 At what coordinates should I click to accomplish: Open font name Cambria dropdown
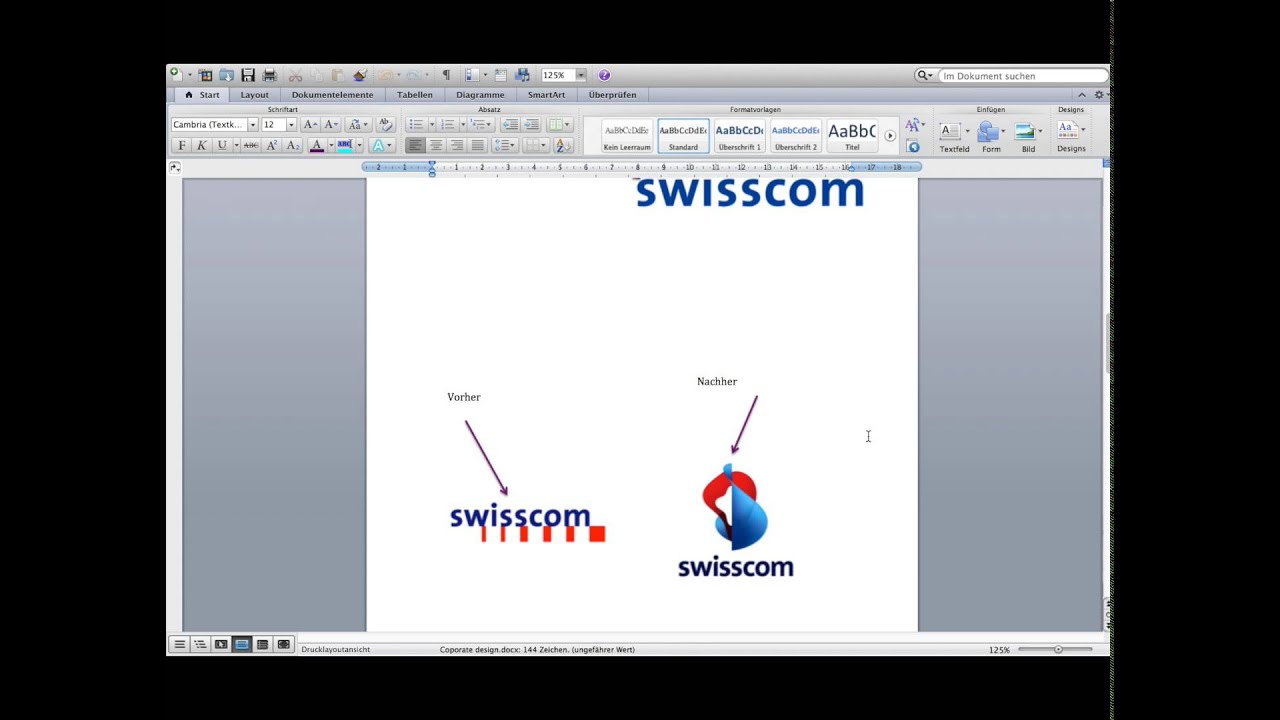coord(253,125)
